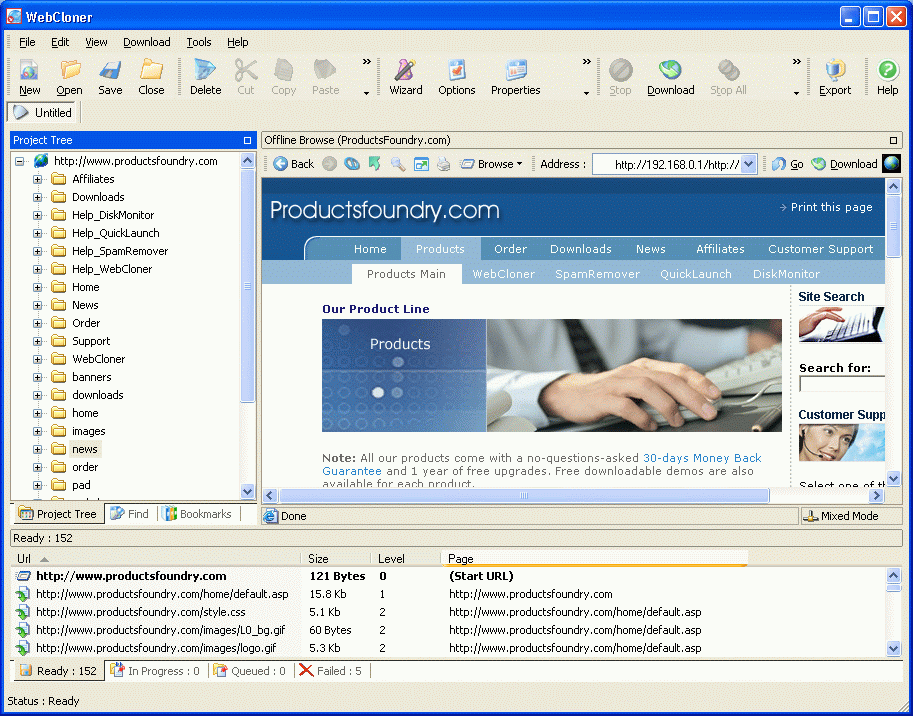Open the Edit menu
The height and width of the screenshot is (716, 913).
(x=60, y=42)
